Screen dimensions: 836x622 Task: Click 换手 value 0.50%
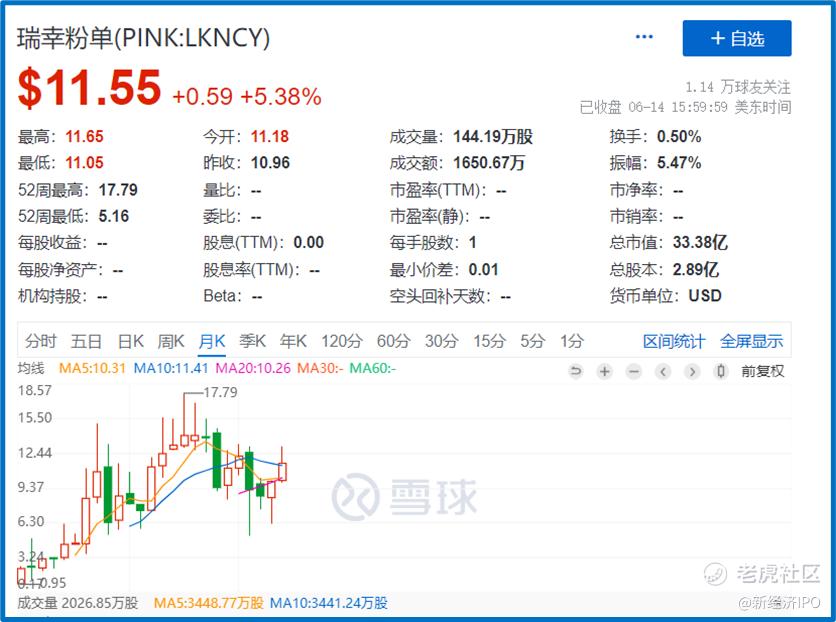coord(679,136)
